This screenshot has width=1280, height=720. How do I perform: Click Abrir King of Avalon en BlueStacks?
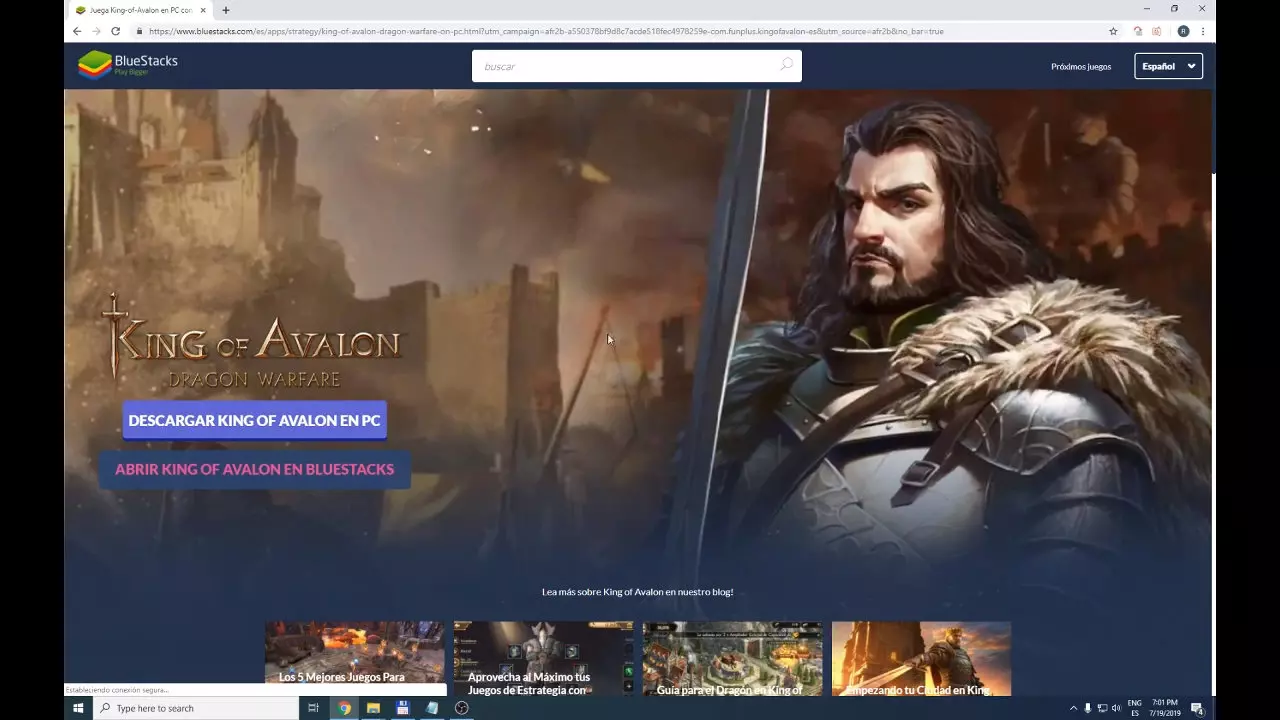point(254,469)
